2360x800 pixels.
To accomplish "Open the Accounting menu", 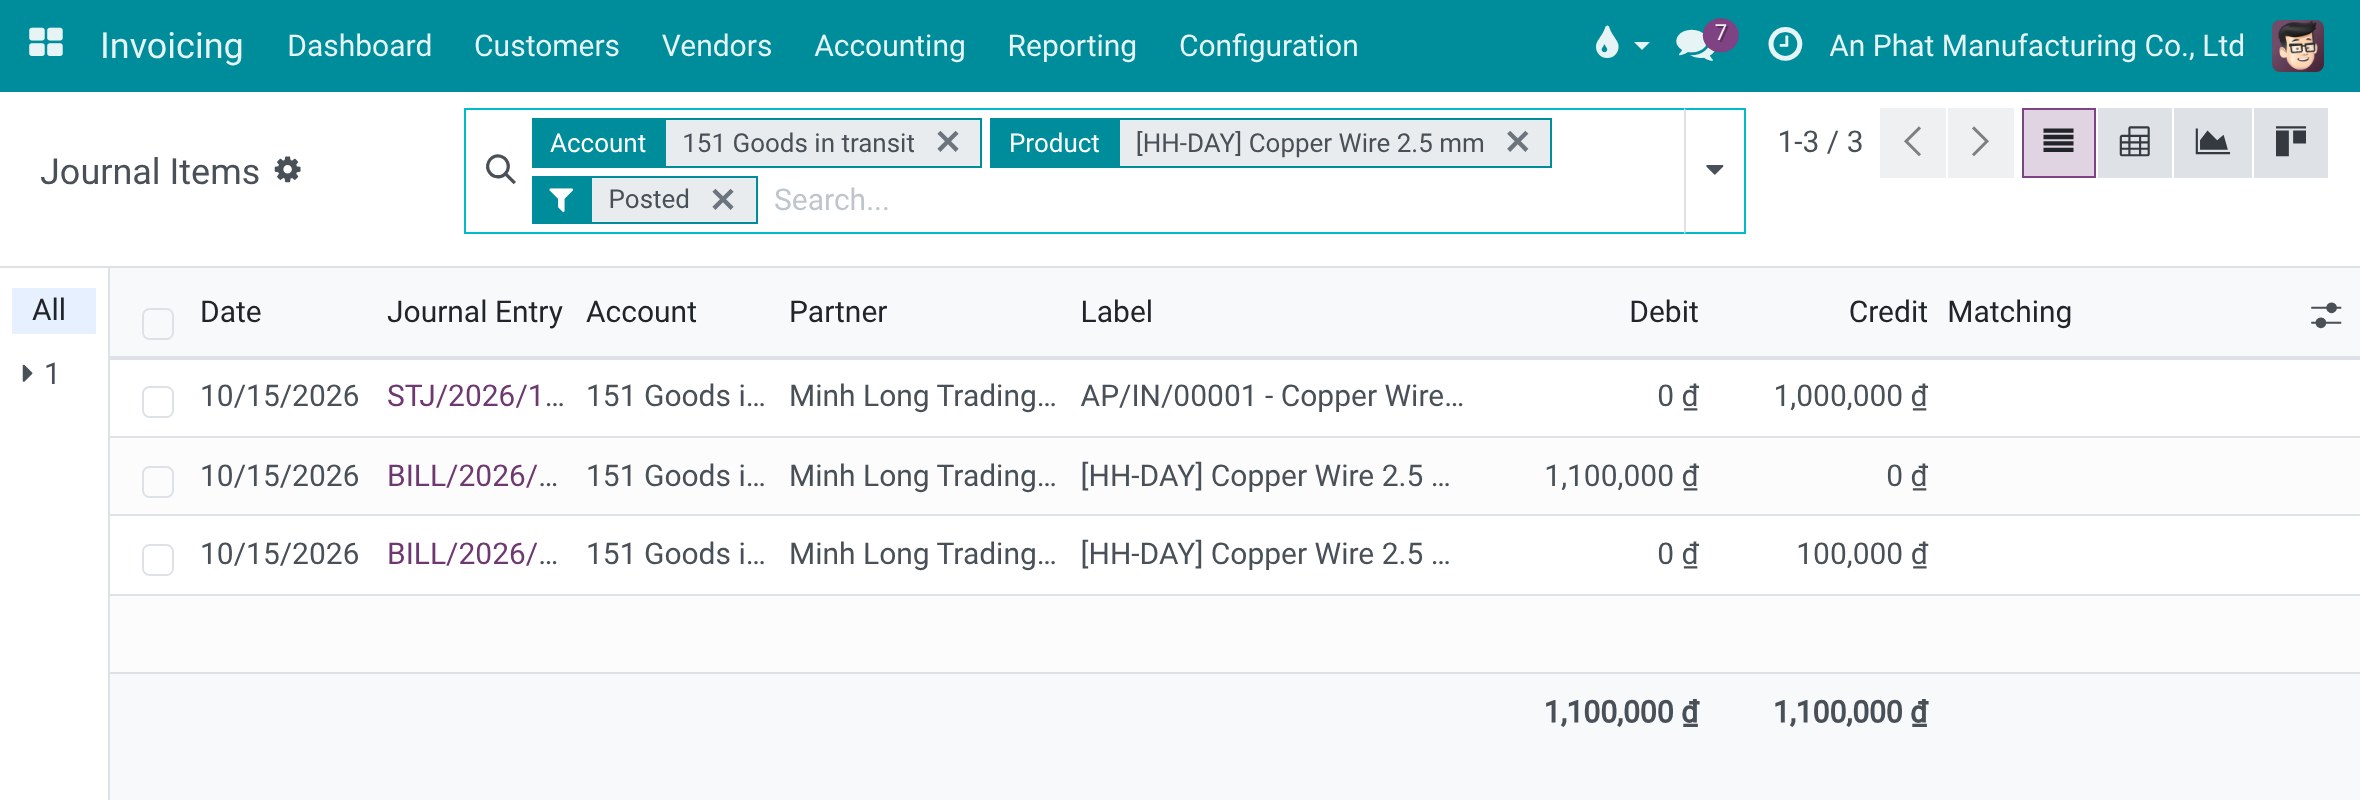I will 889,46.
